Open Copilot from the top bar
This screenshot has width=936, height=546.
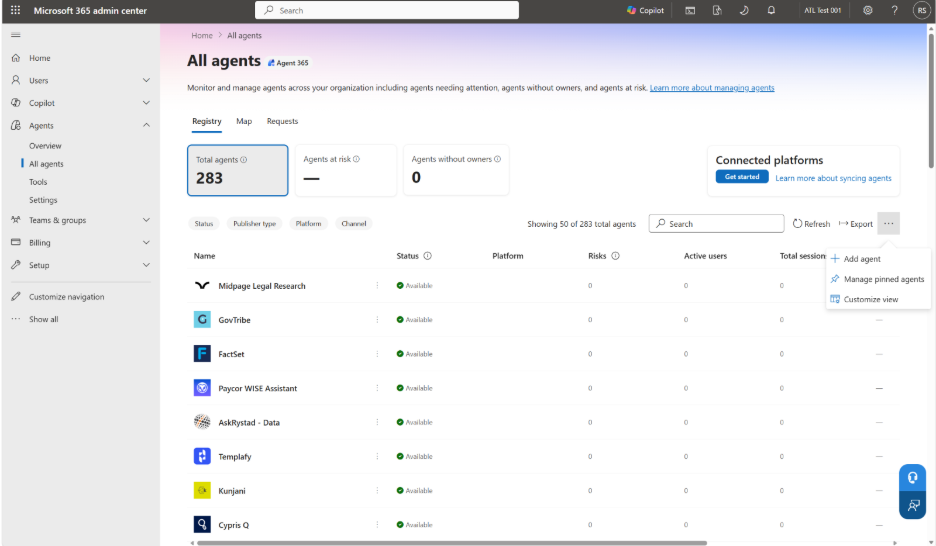tap(645, 10)
